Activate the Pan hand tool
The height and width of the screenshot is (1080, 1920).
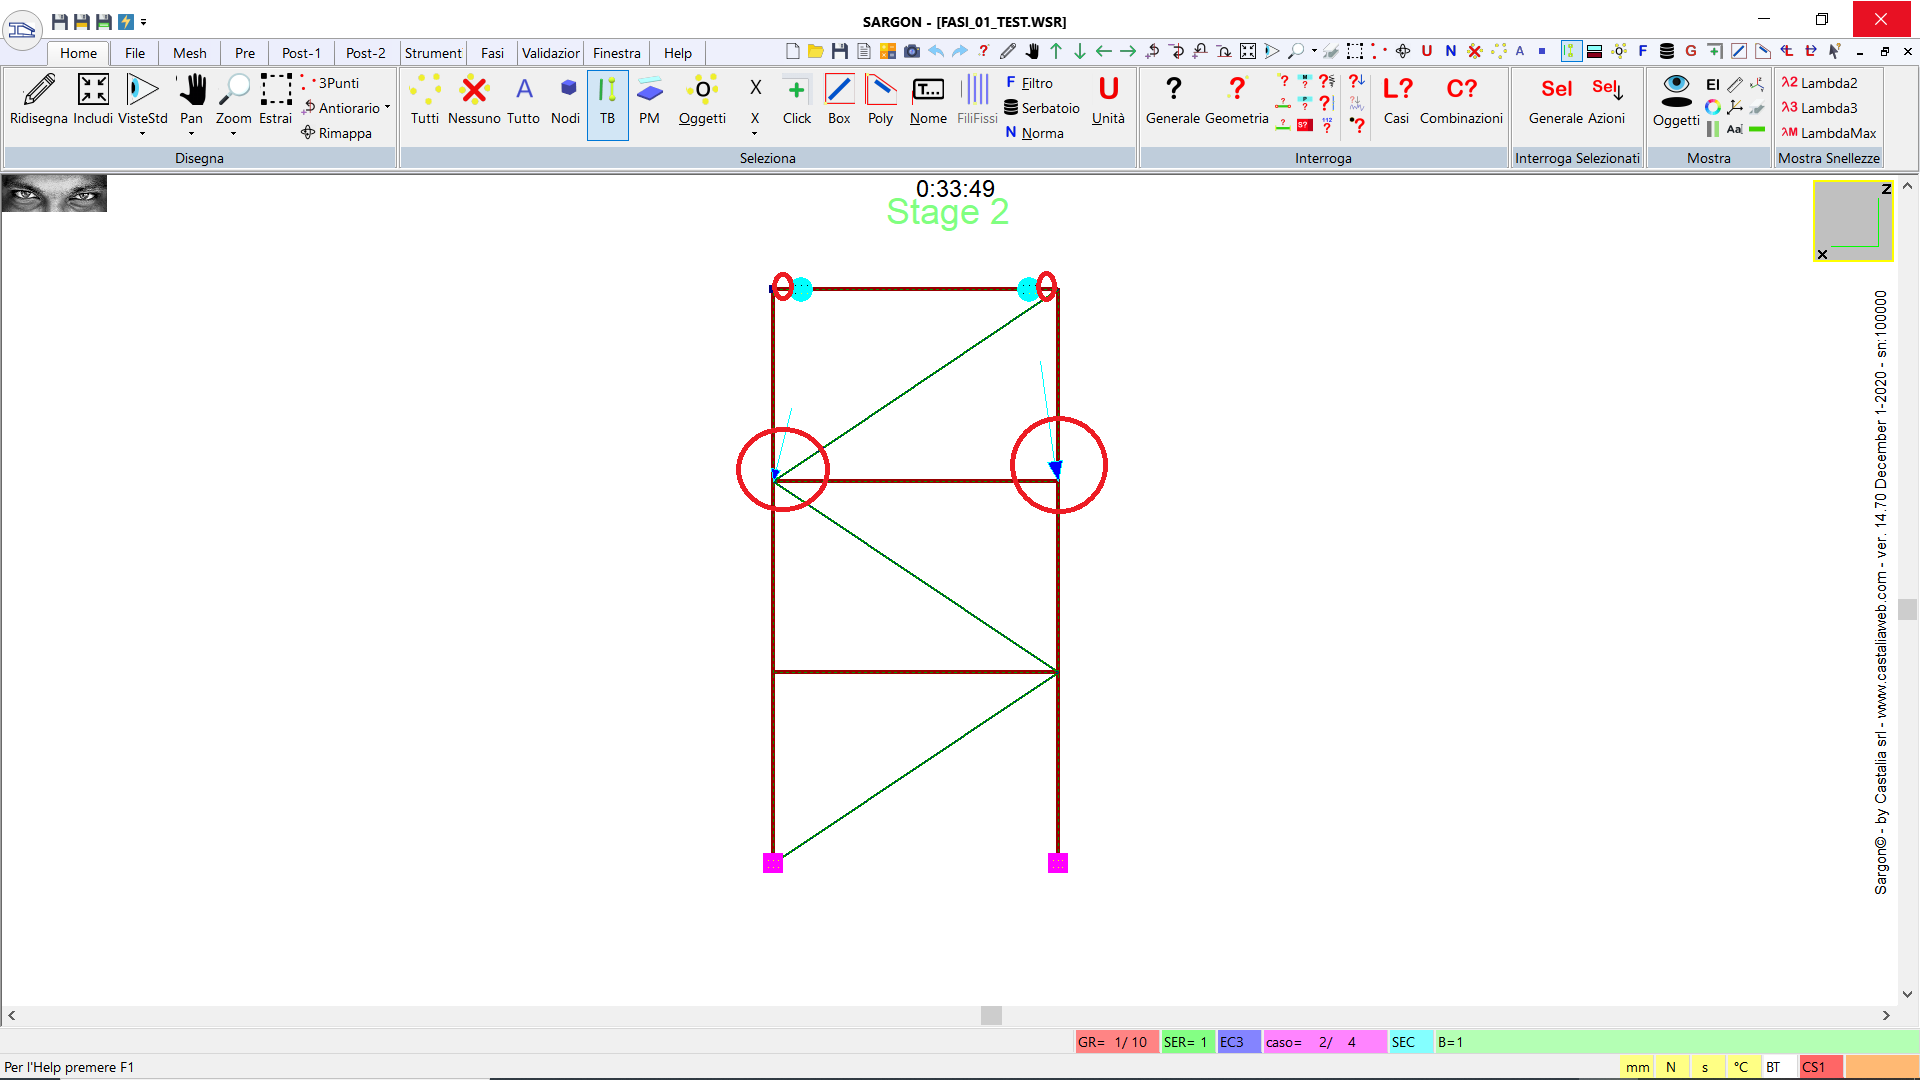click(191, 91)
